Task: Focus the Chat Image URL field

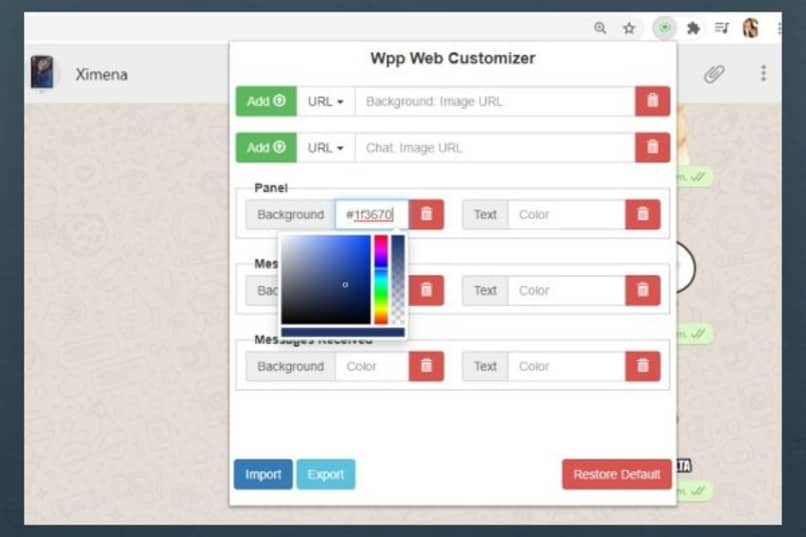Action: pyautogui.click(x=495, y=147)
